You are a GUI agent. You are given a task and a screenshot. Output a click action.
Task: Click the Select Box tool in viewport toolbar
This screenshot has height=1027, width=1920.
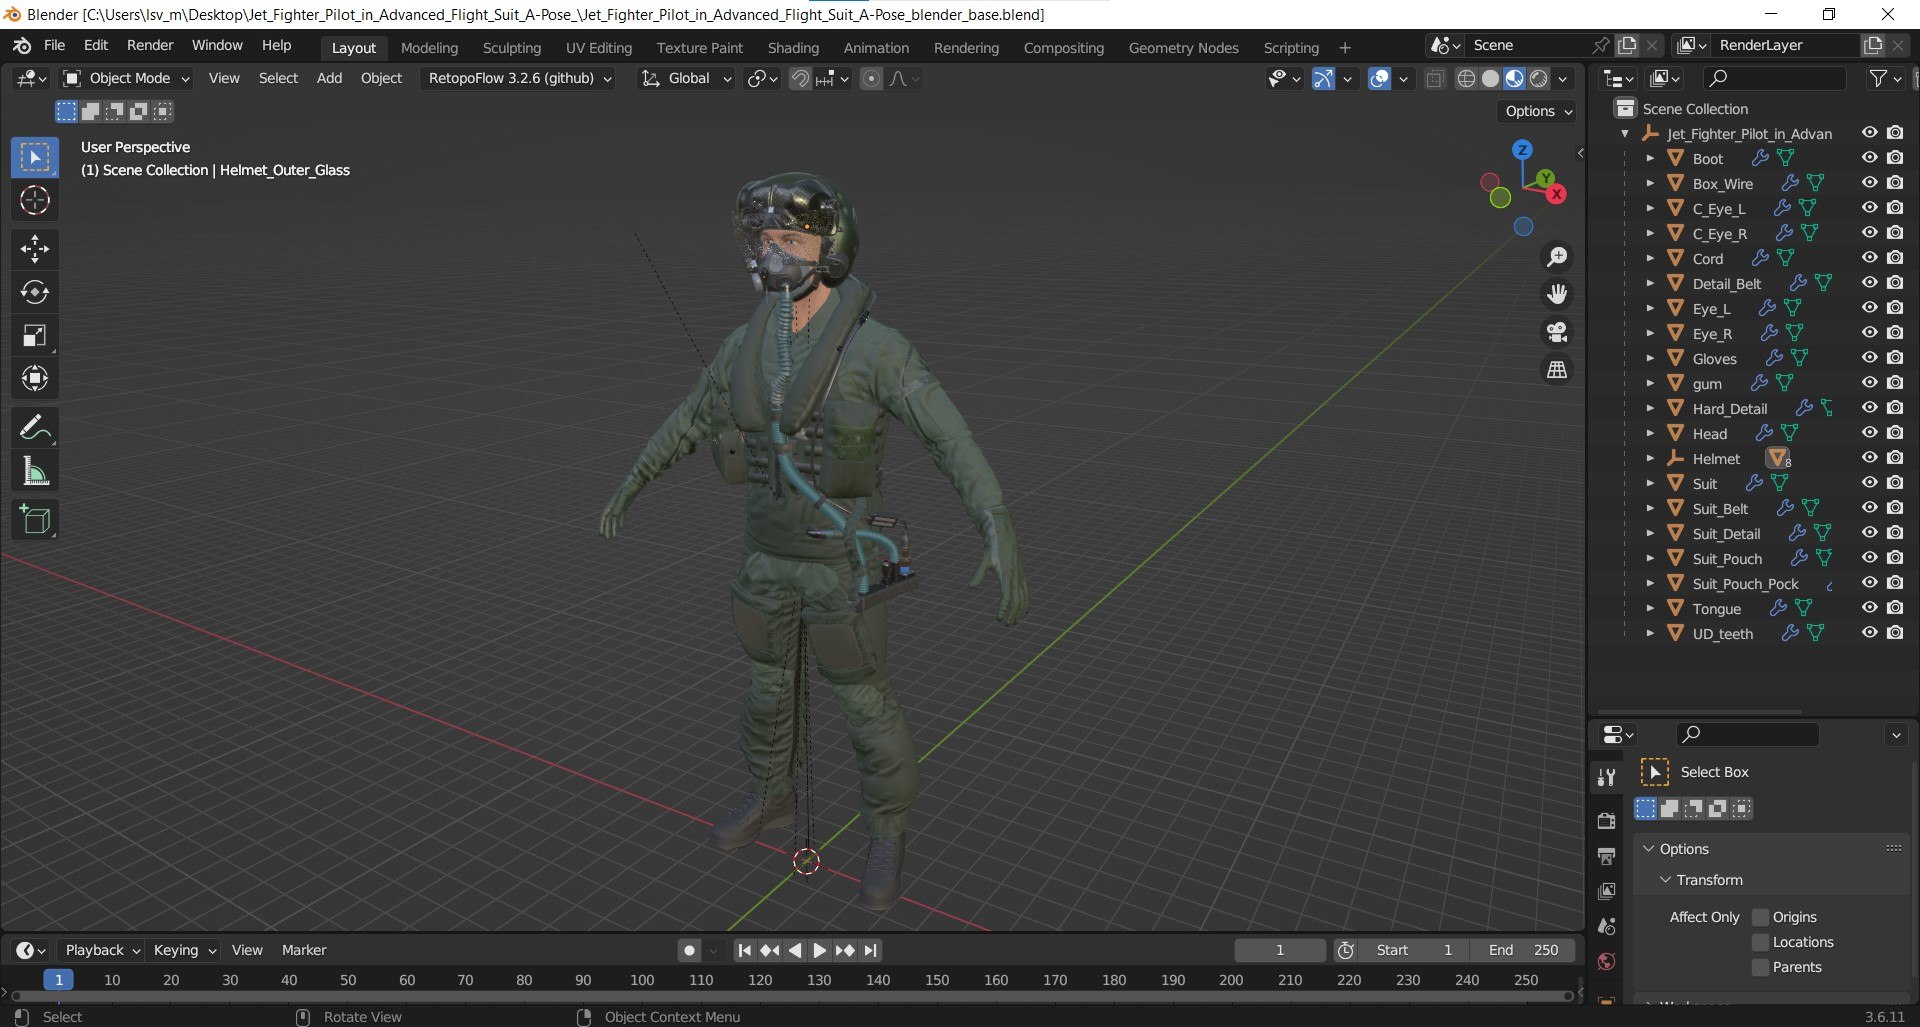pyautogui.click(x=35, y=158)
